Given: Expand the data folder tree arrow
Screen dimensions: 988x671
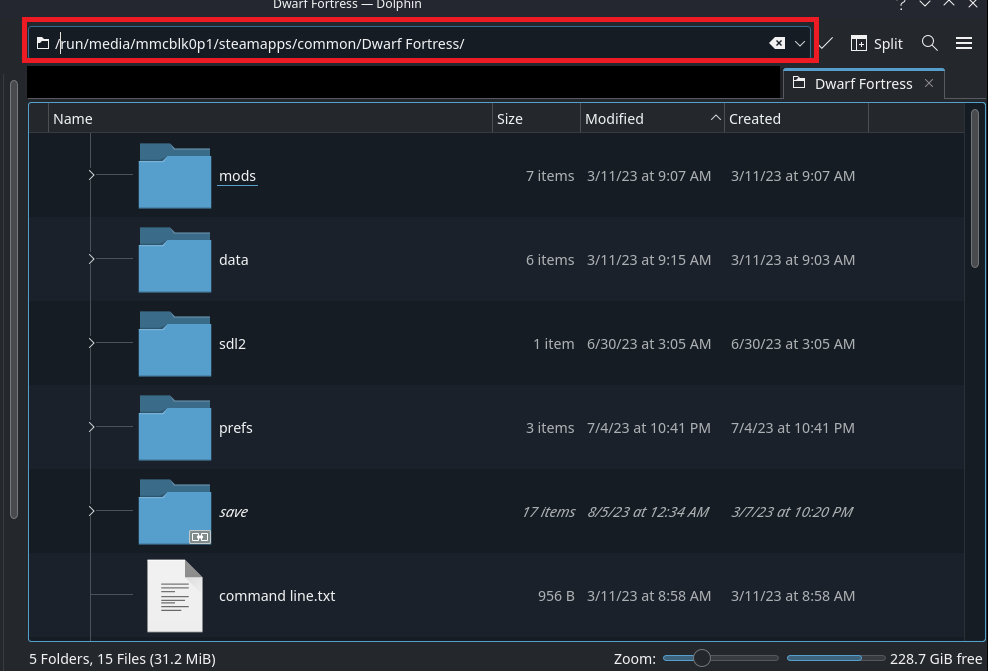Looking at the screenshot, I should [x=91, y=259].
